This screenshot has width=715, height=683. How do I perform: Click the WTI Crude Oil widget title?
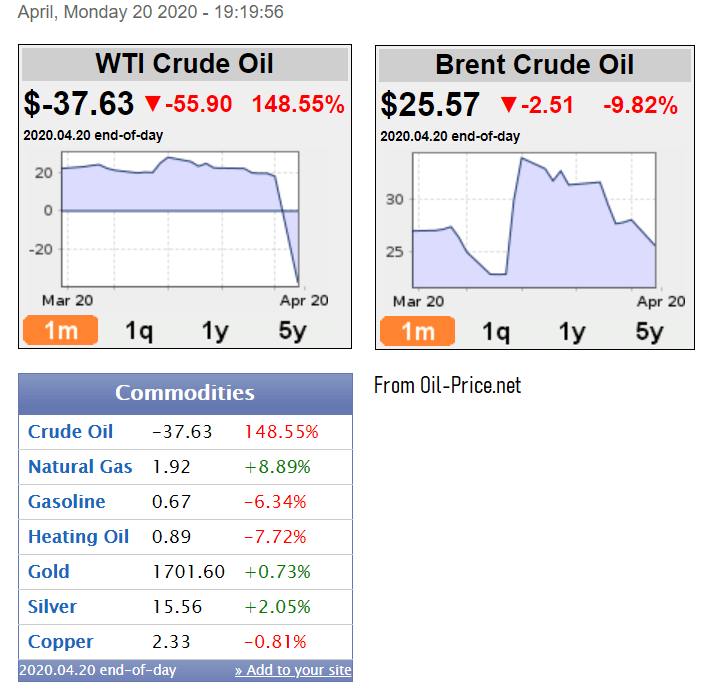[x=184, y=65]
